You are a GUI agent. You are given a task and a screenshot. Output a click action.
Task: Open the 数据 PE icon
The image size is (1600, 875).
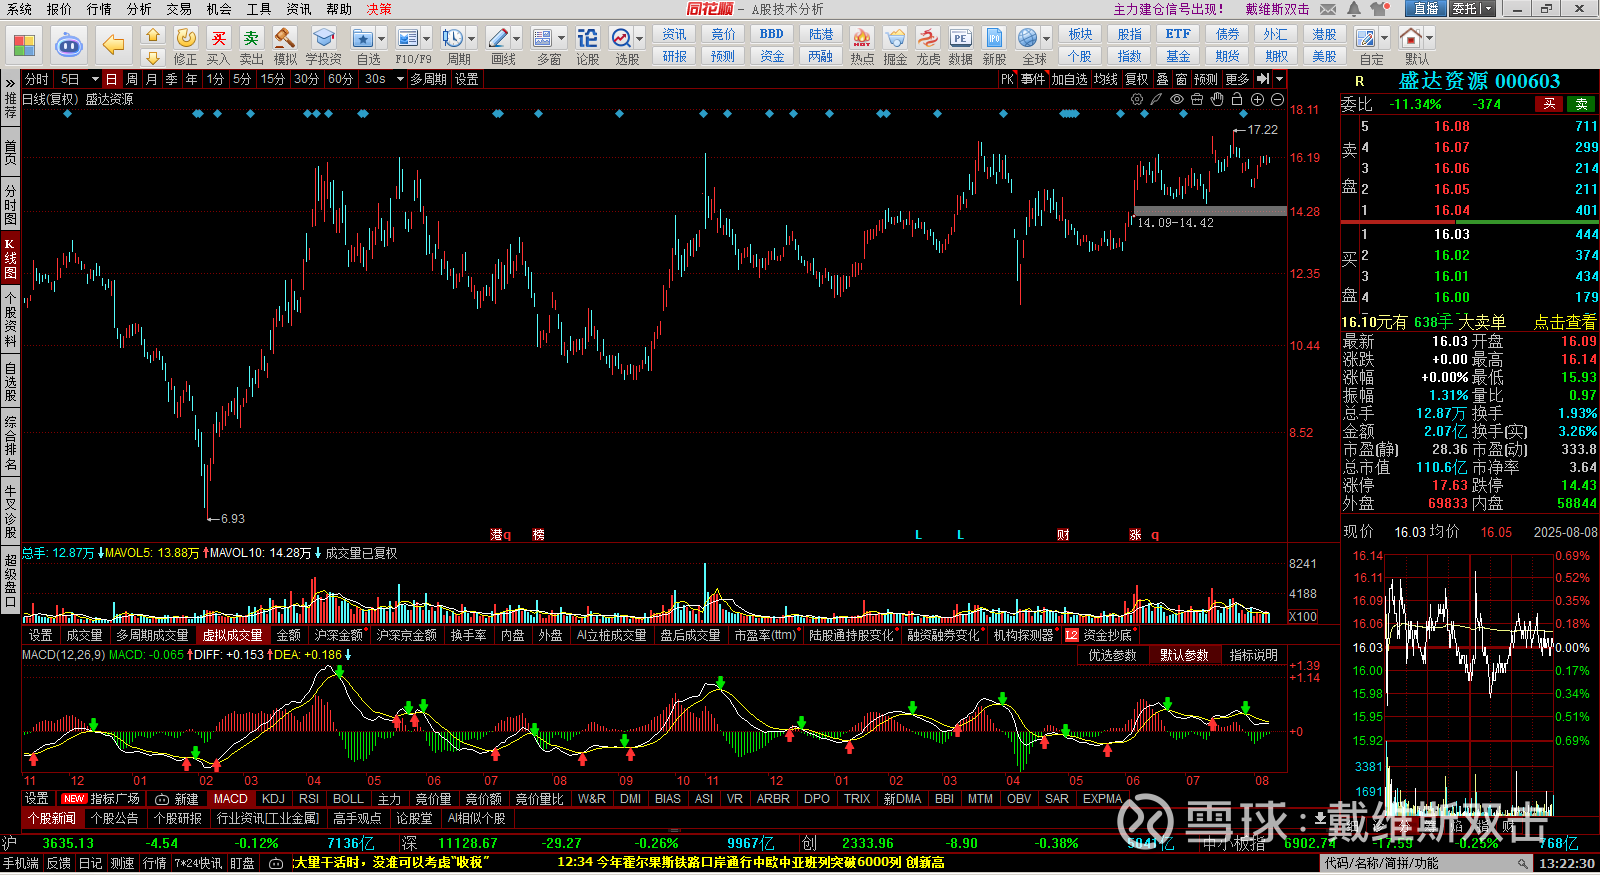[x=960, y=38]
